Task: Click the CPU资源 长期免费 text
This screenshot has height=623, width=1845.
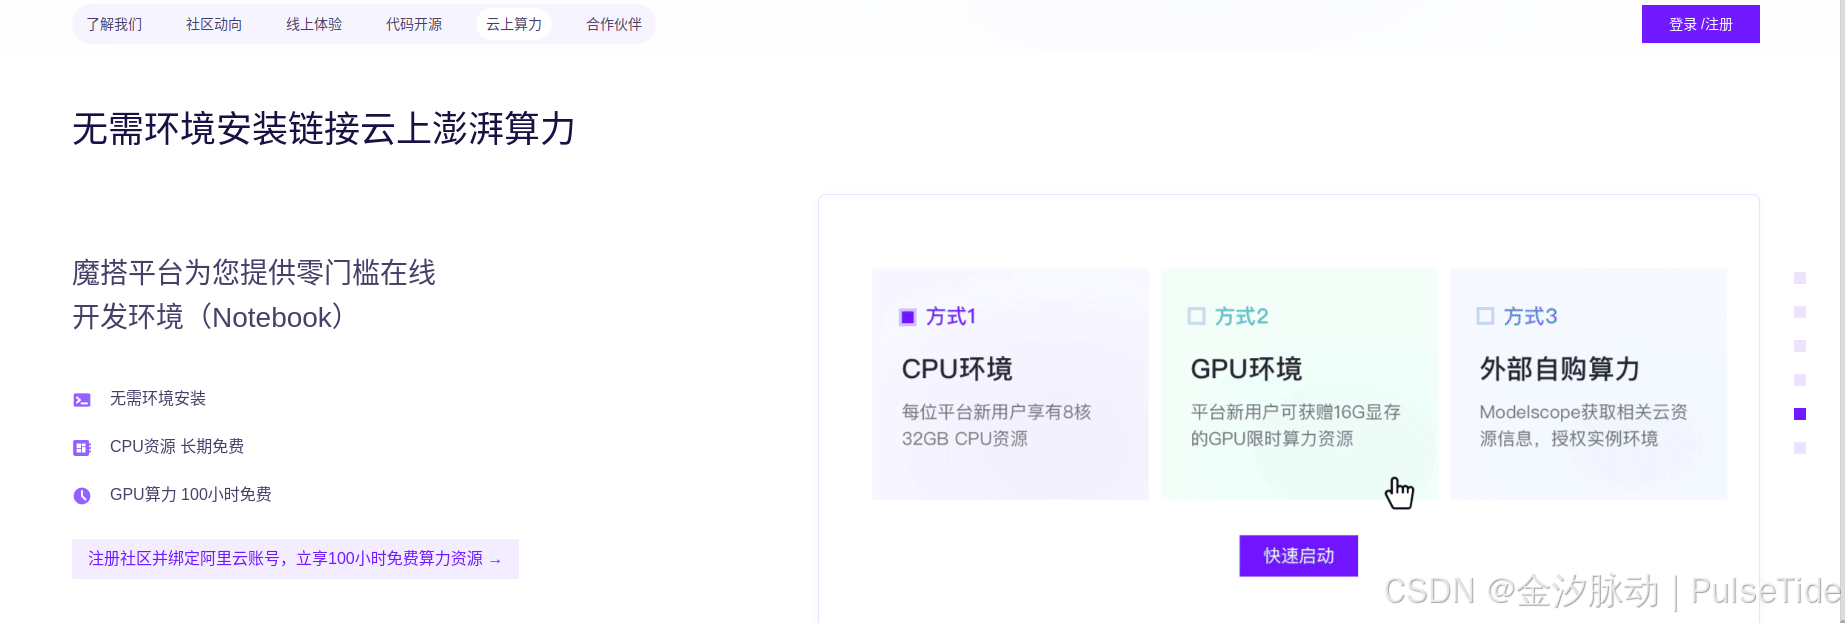Action: (x=177, y=447)
